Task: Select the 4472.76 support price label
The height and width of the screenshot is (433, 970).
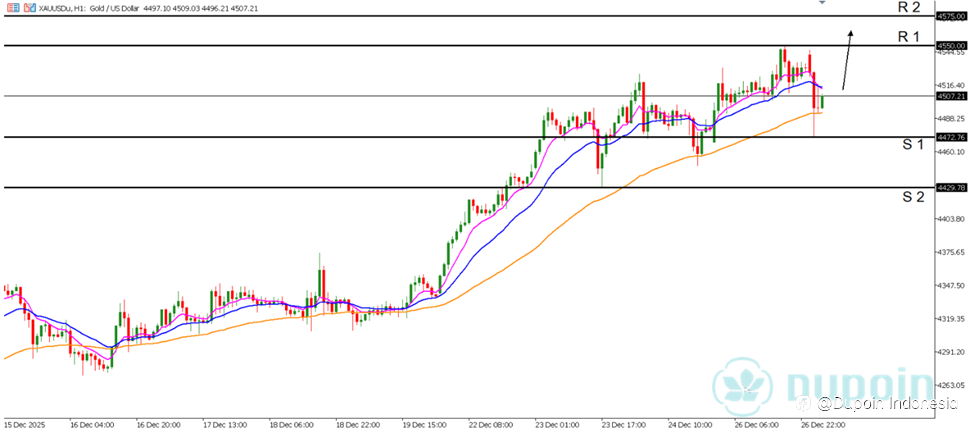Action: [952, 137]
